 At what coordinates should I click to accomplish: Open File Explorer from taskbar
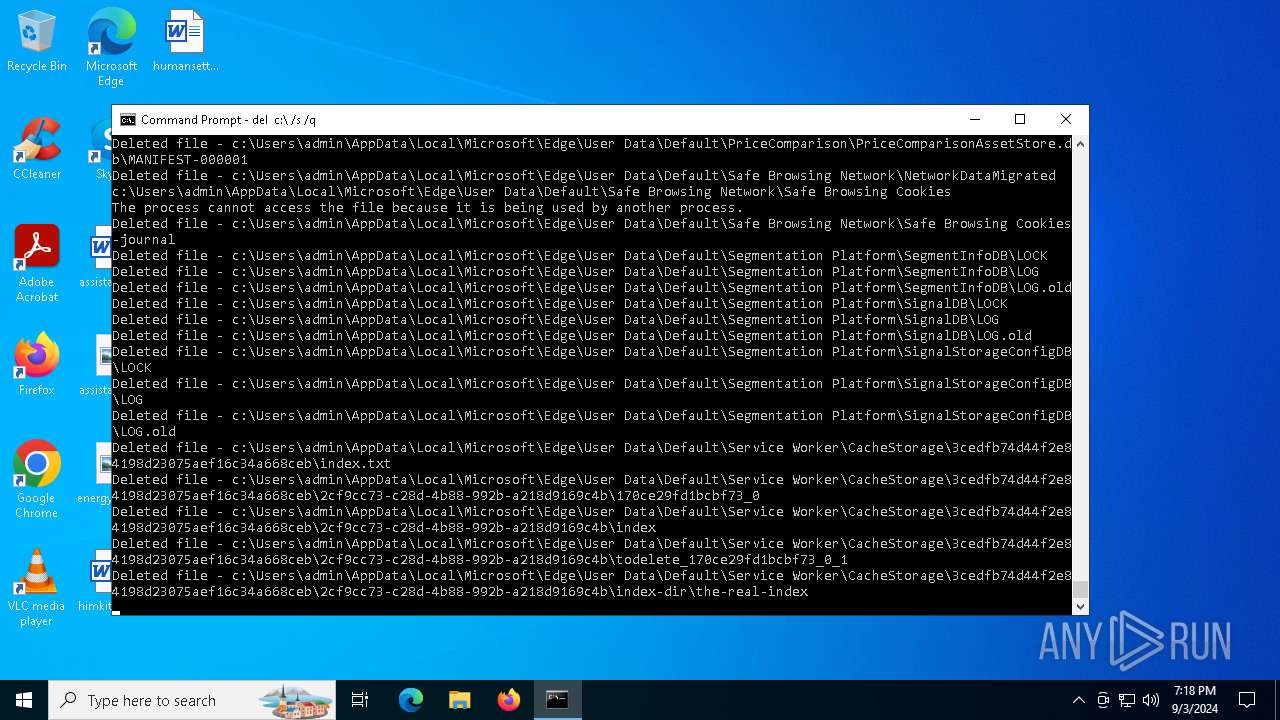tap(459, 700)
